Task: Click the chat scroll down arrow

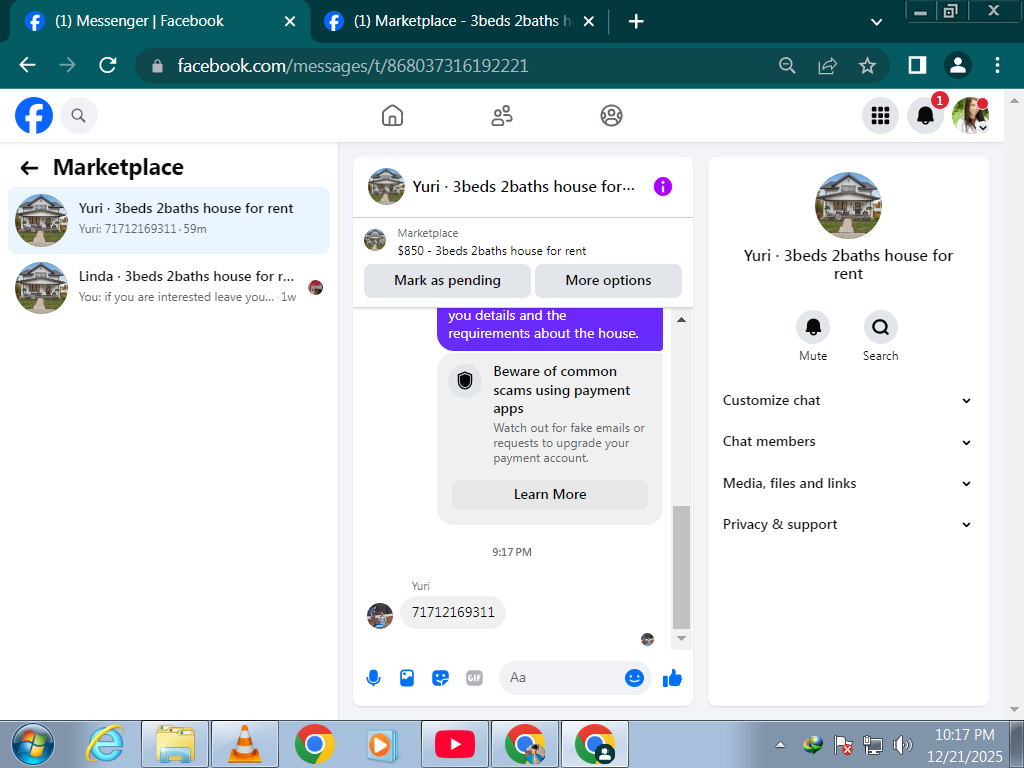Action: [681, 639]
